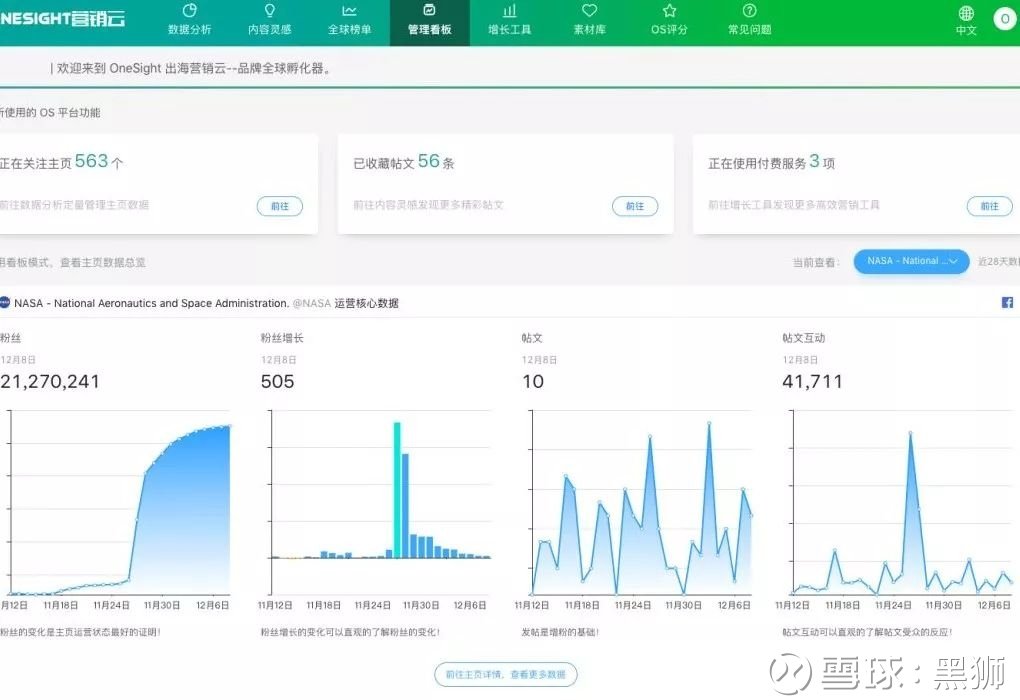Click 前往 button on followed pages card

[x=280, y=206]
